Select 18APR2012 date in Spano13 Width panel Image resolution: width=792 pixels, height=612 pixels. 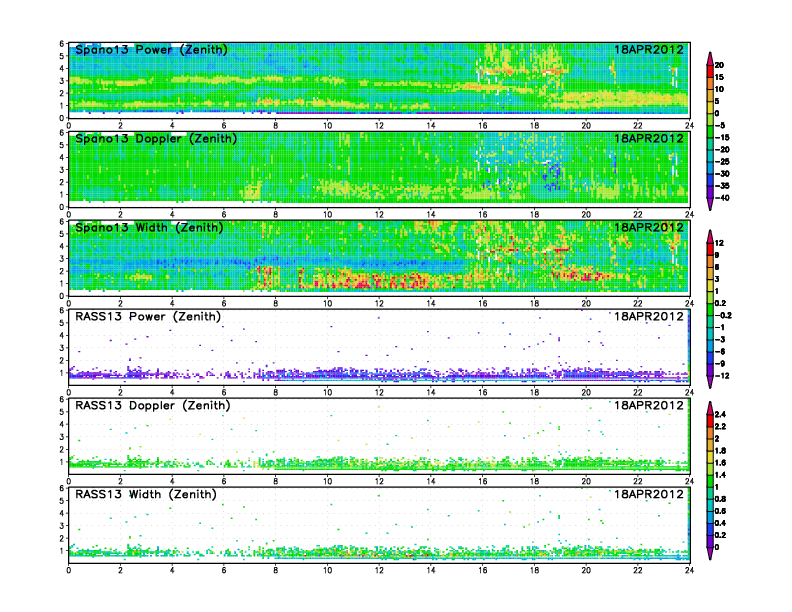point(649,227)
